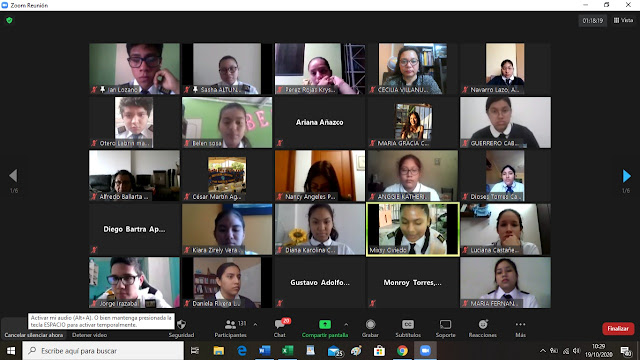Open the Más options menu
The width and height of the screenshot is (640, 360).
520,329
